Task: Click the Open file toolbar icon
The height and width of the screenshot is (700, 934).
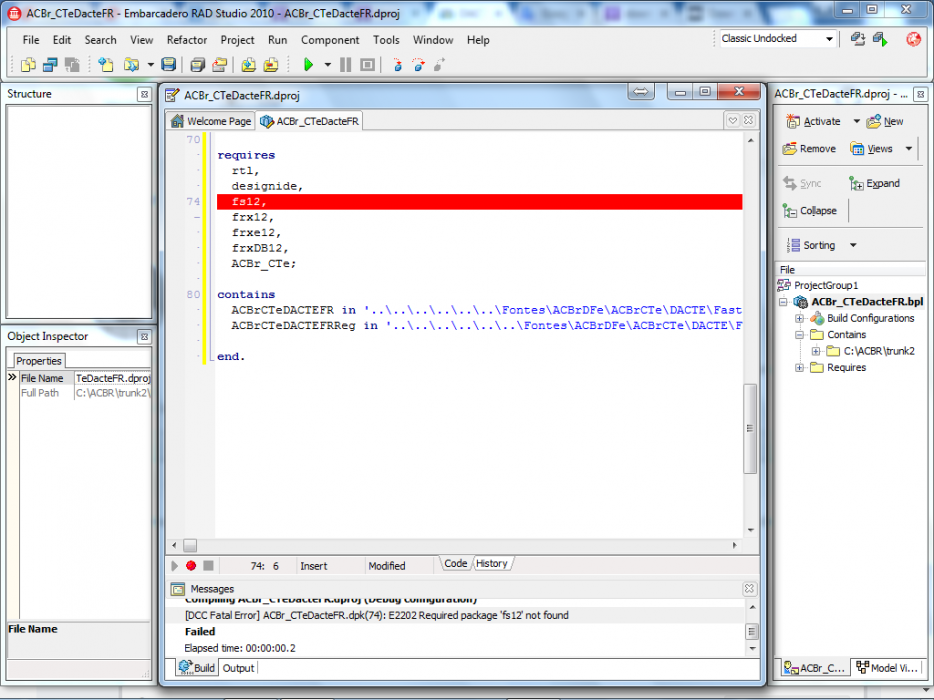Action: click(131, 64)
